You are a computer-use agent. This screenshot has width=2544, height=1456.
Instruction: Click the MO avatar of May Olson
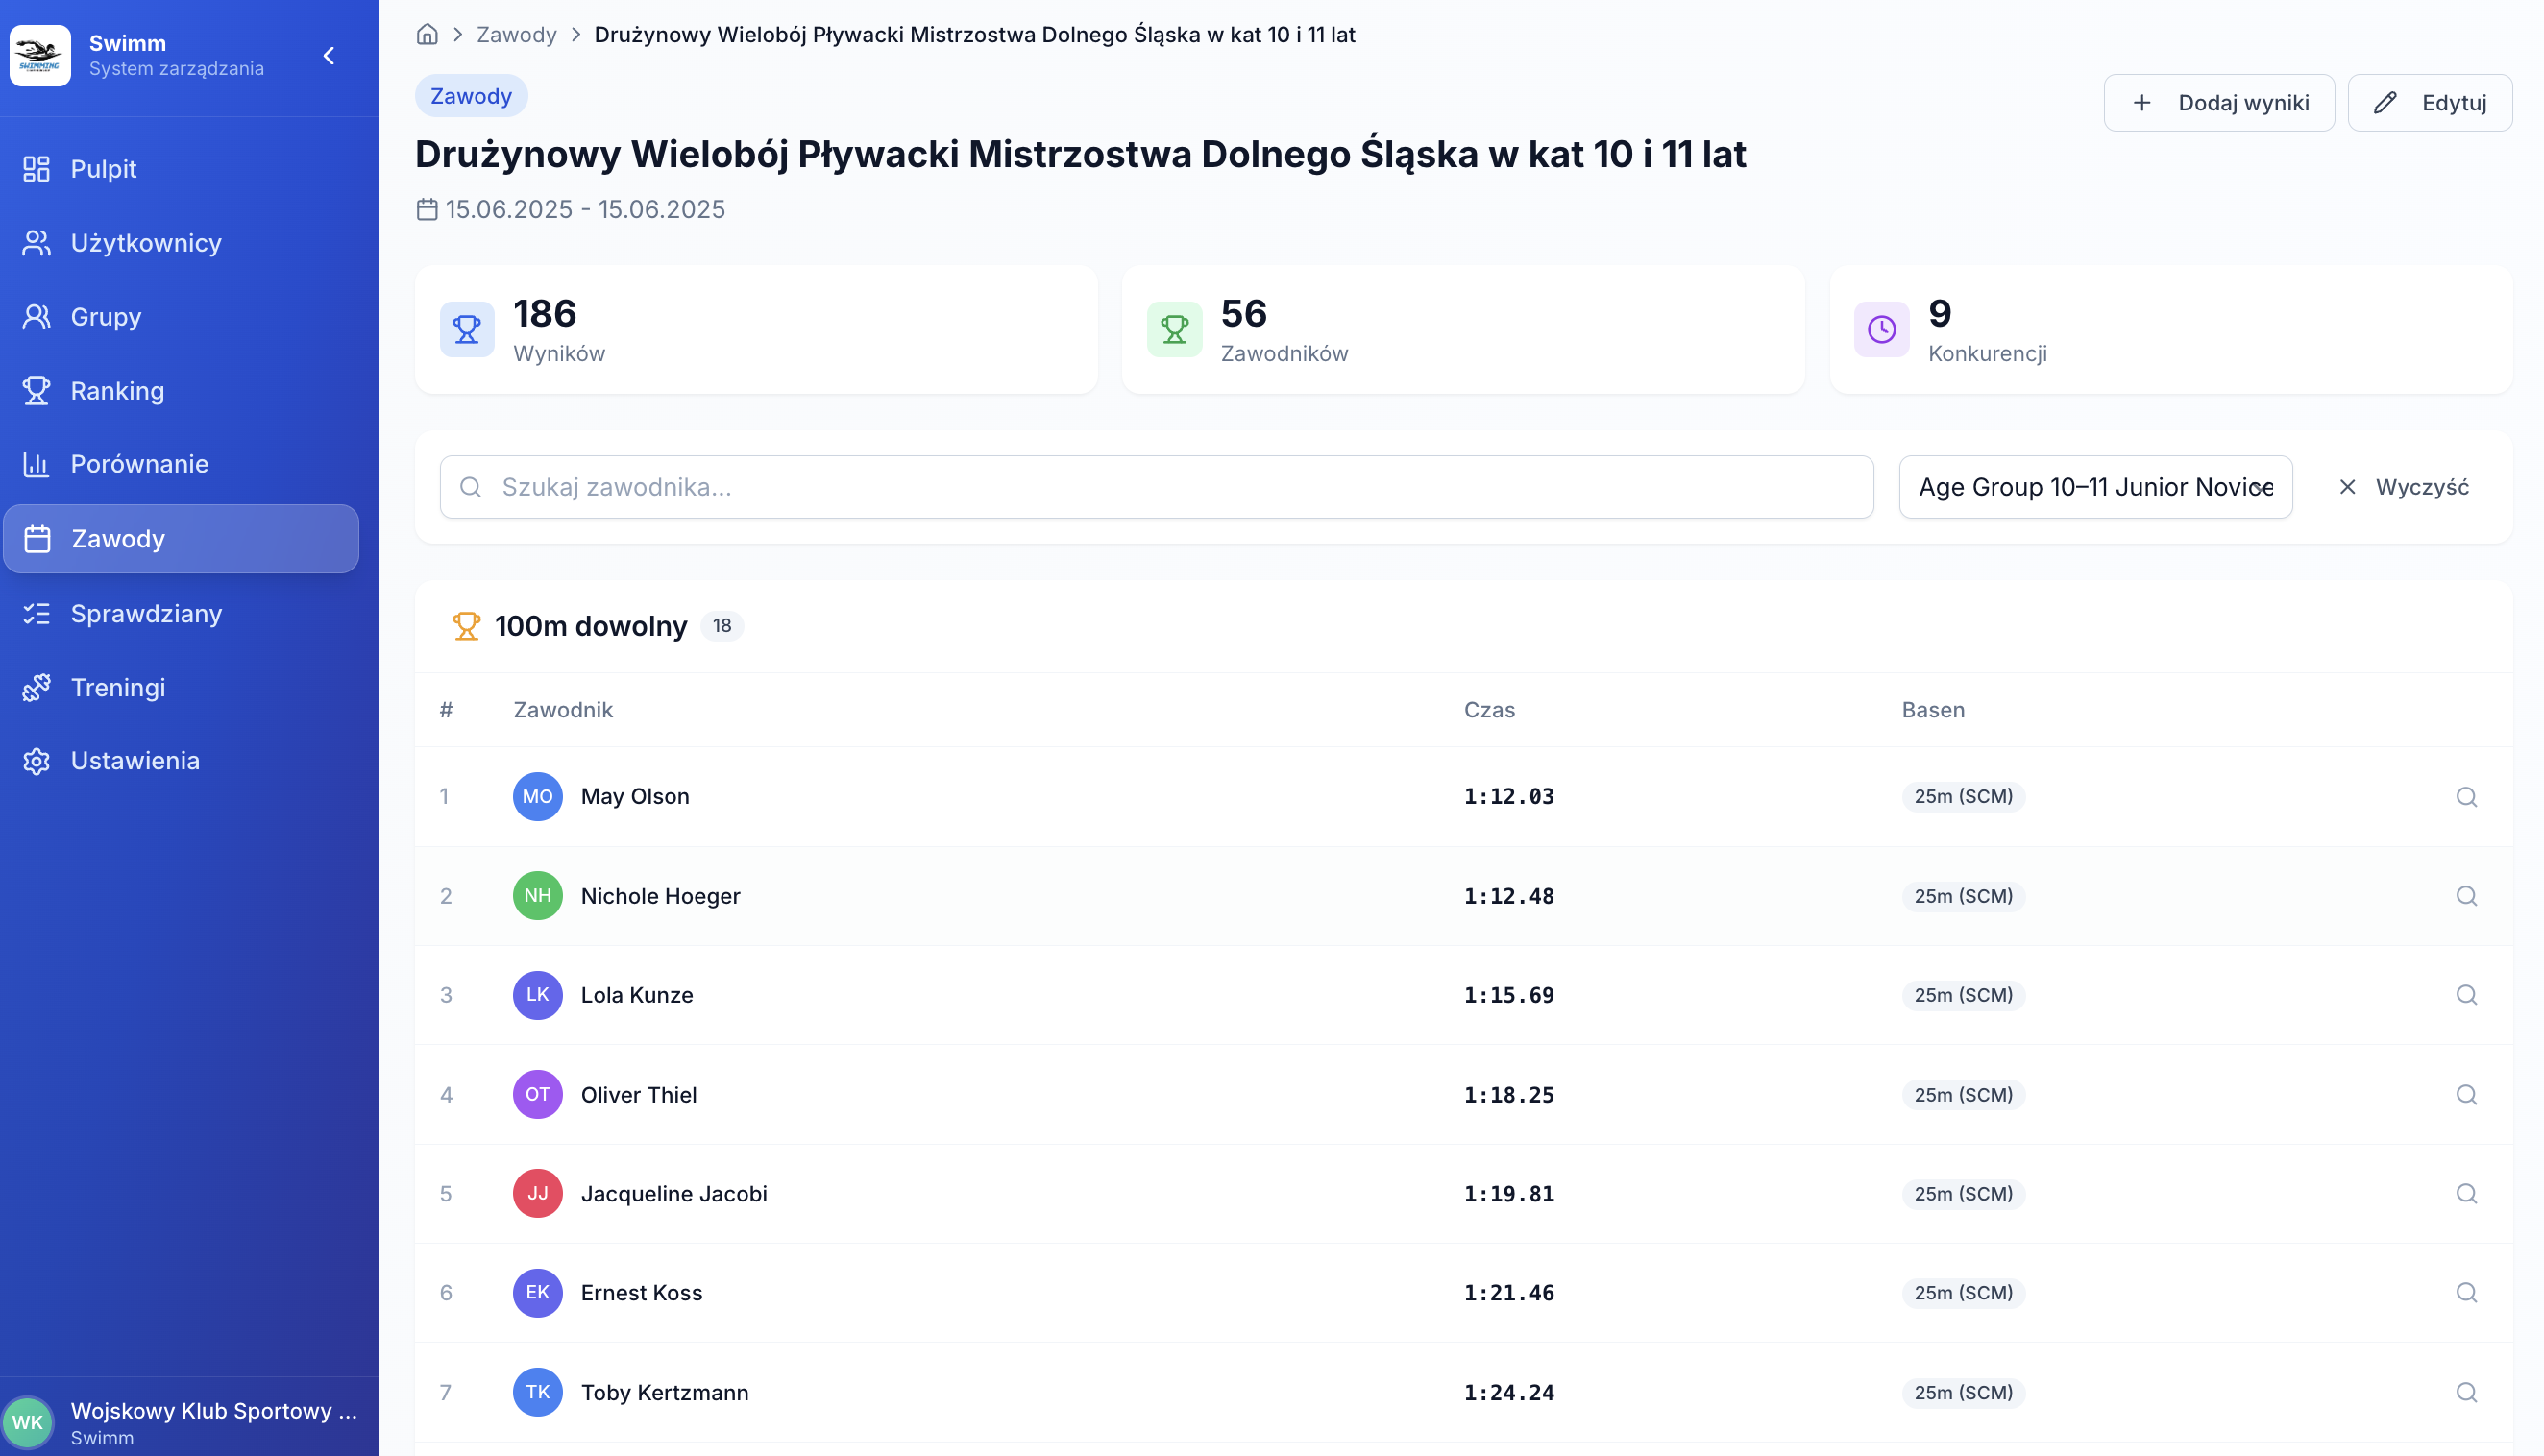tap(537, 797)
